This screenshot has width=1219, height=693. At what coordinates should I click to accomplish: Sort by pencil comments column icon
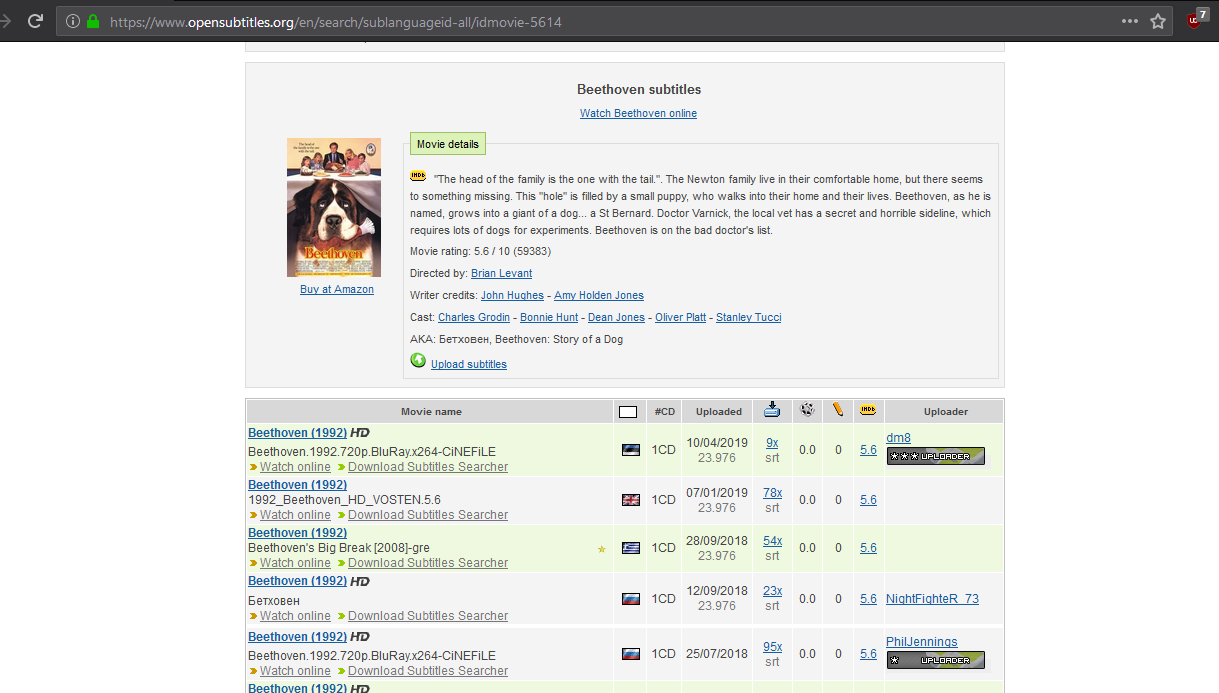pyautogui.click(x=838, y=409)
